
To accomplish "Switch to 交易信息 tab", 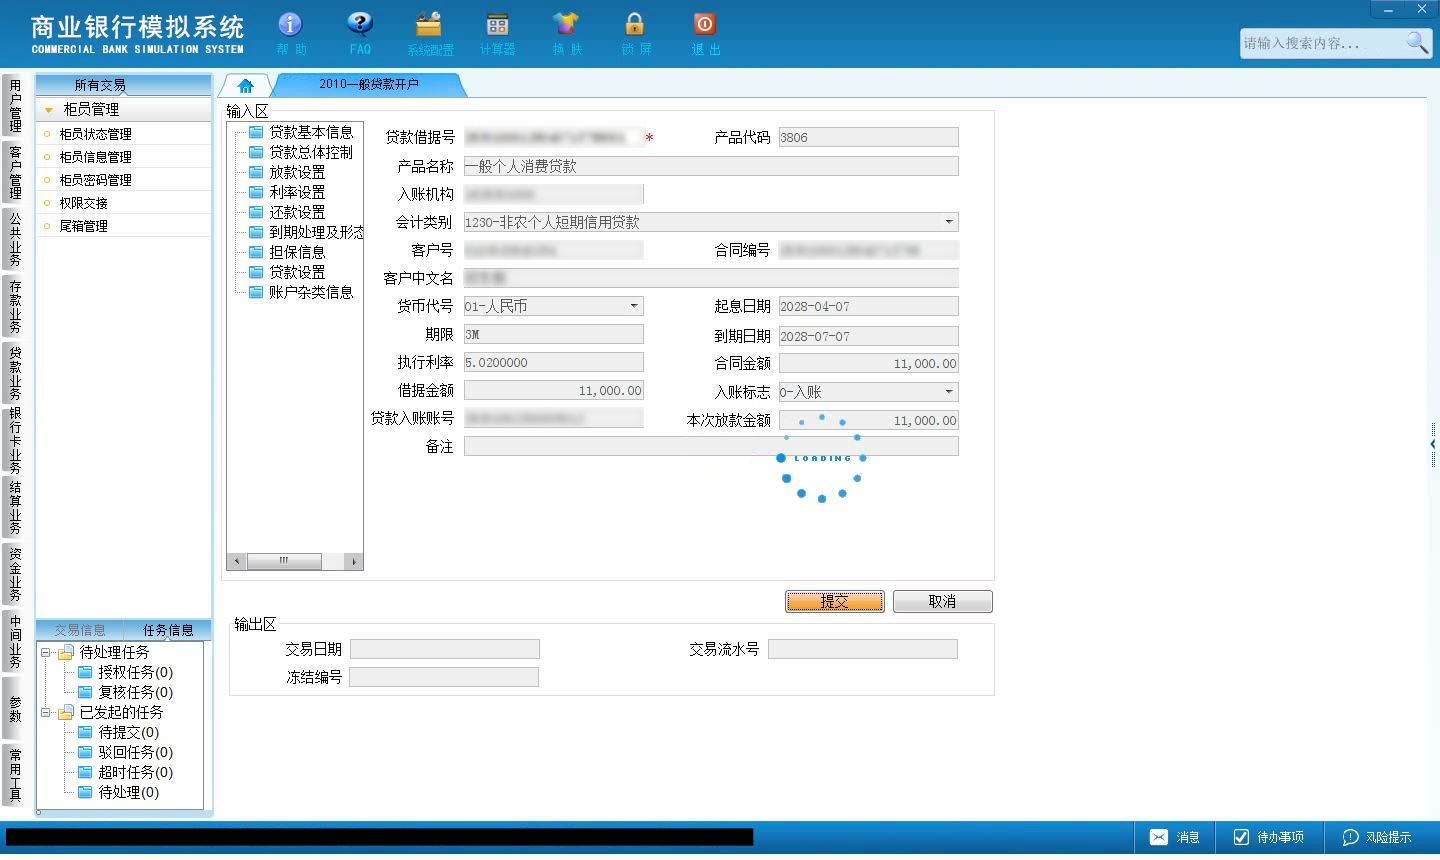I will click(80, 630).
